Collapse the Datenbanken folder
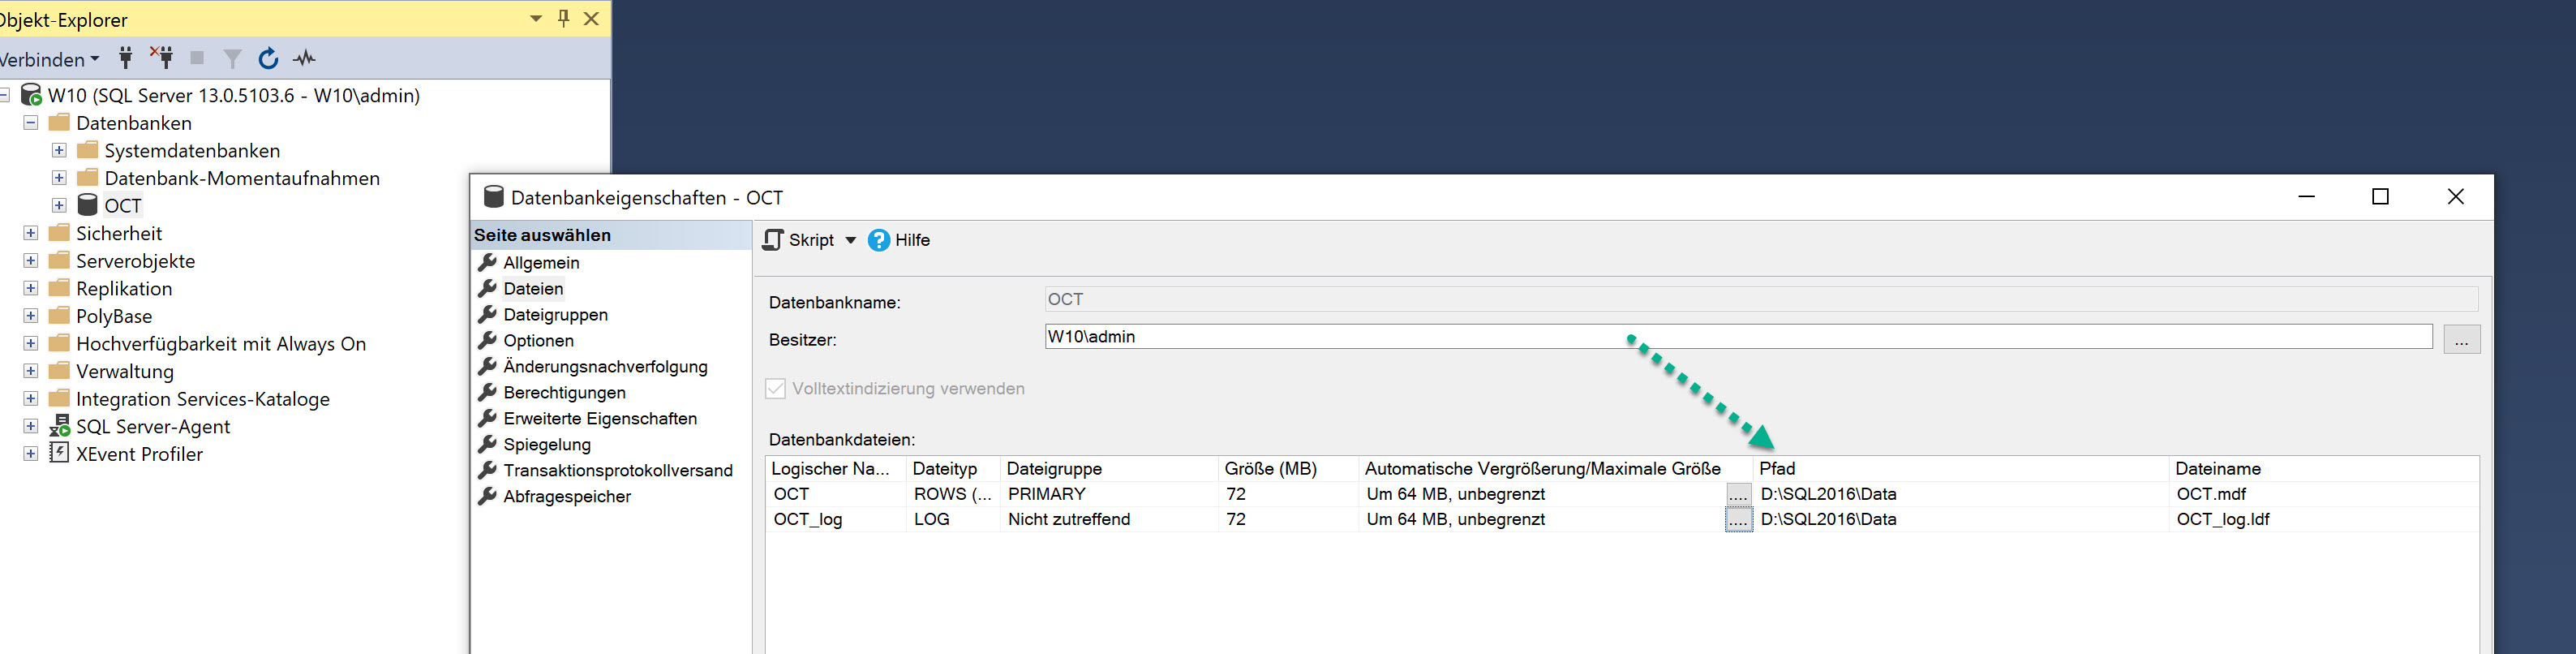This screenshot has width=2576, height=654. (31, 123)
